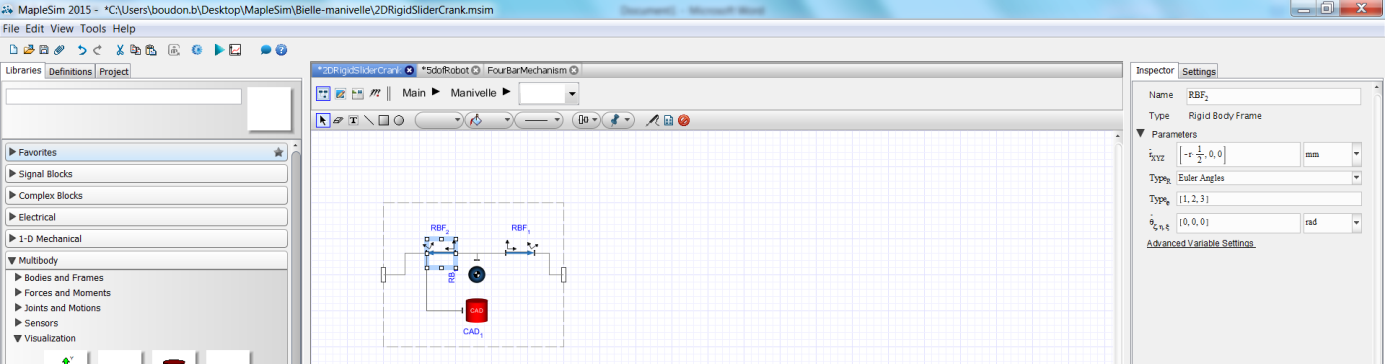Switch to the Settings tab
The height and width of the screenshot is (364, 1385).
pos(1199,71)
